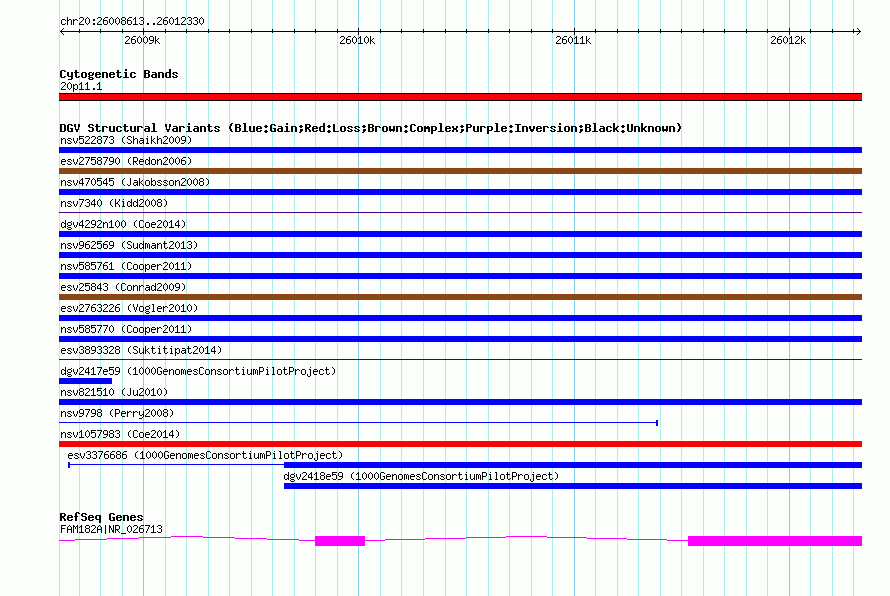The image size is (890, 596).
Task: Click dgv2418e59 (1000GenomesConsortiumPilotProject) label
Action: 421,476
